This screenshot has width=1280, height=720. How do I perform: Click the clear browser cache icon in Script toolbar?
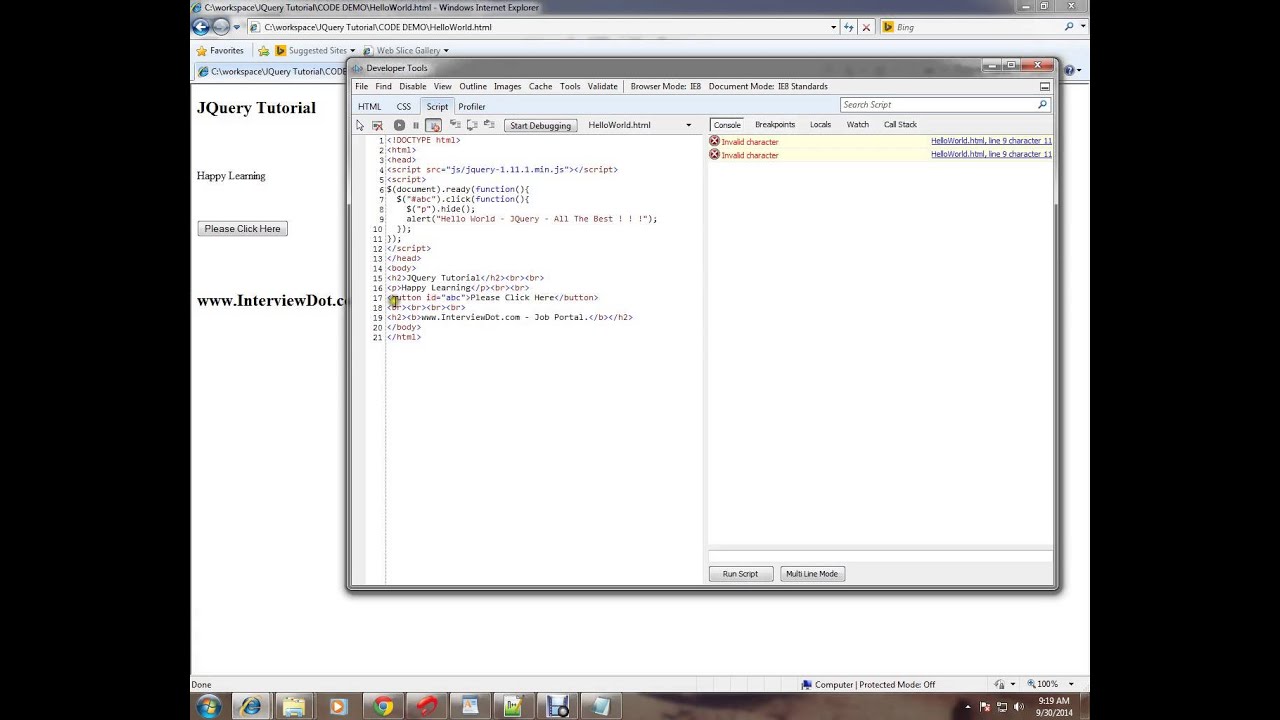coord(377,125)
